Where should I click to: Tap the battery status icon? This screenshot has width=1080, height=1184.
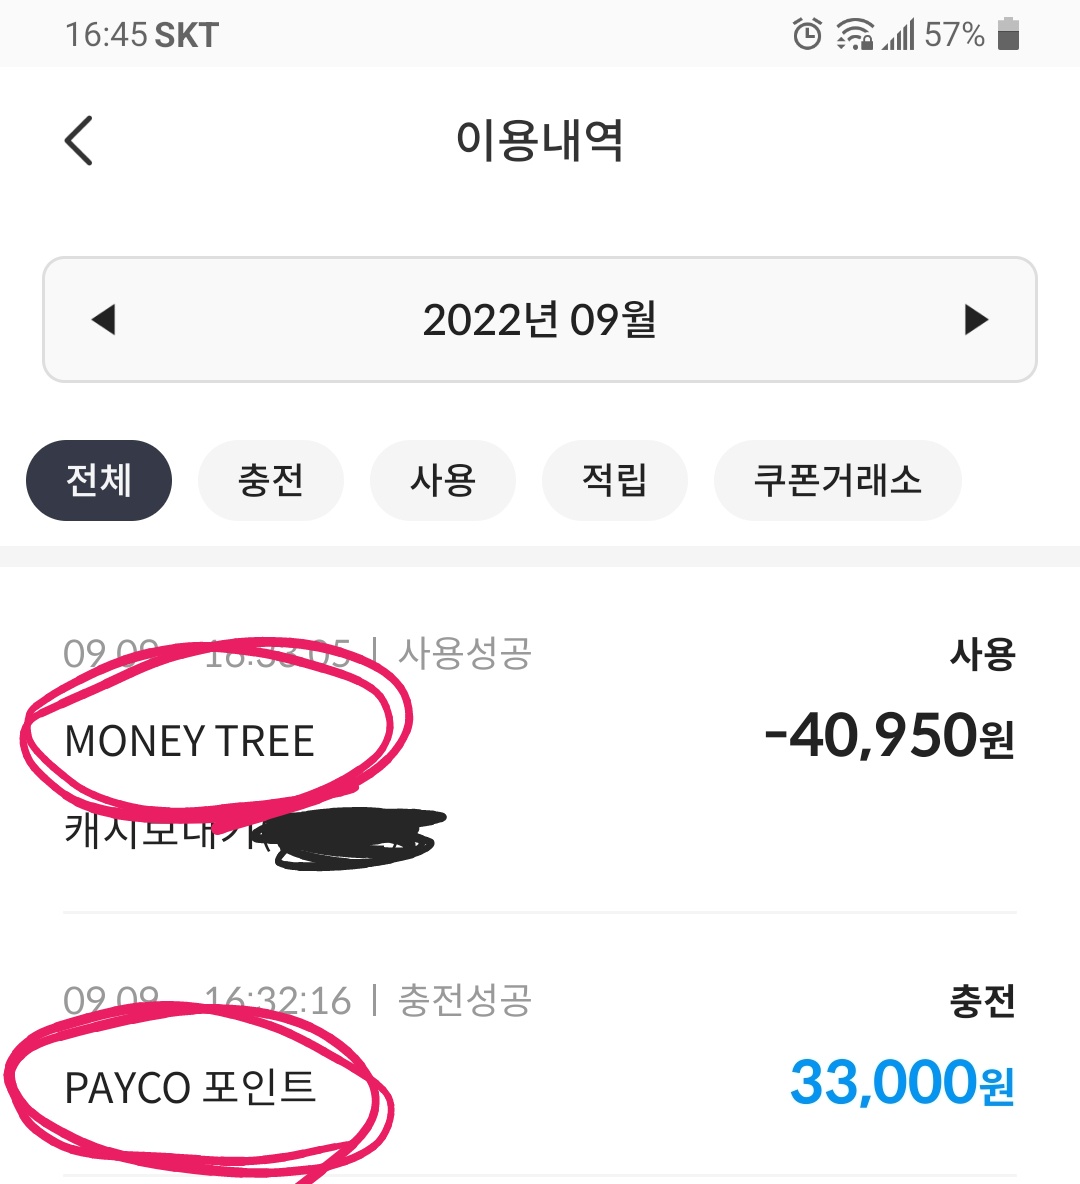coord(1008,35)
